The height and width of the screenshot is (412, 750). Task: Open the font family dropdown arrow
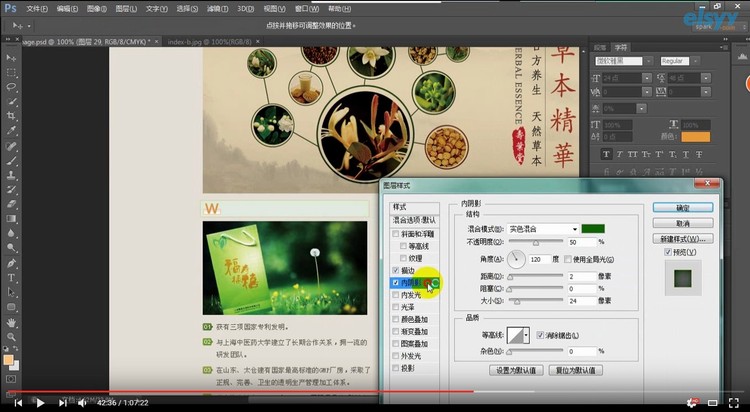649,61
